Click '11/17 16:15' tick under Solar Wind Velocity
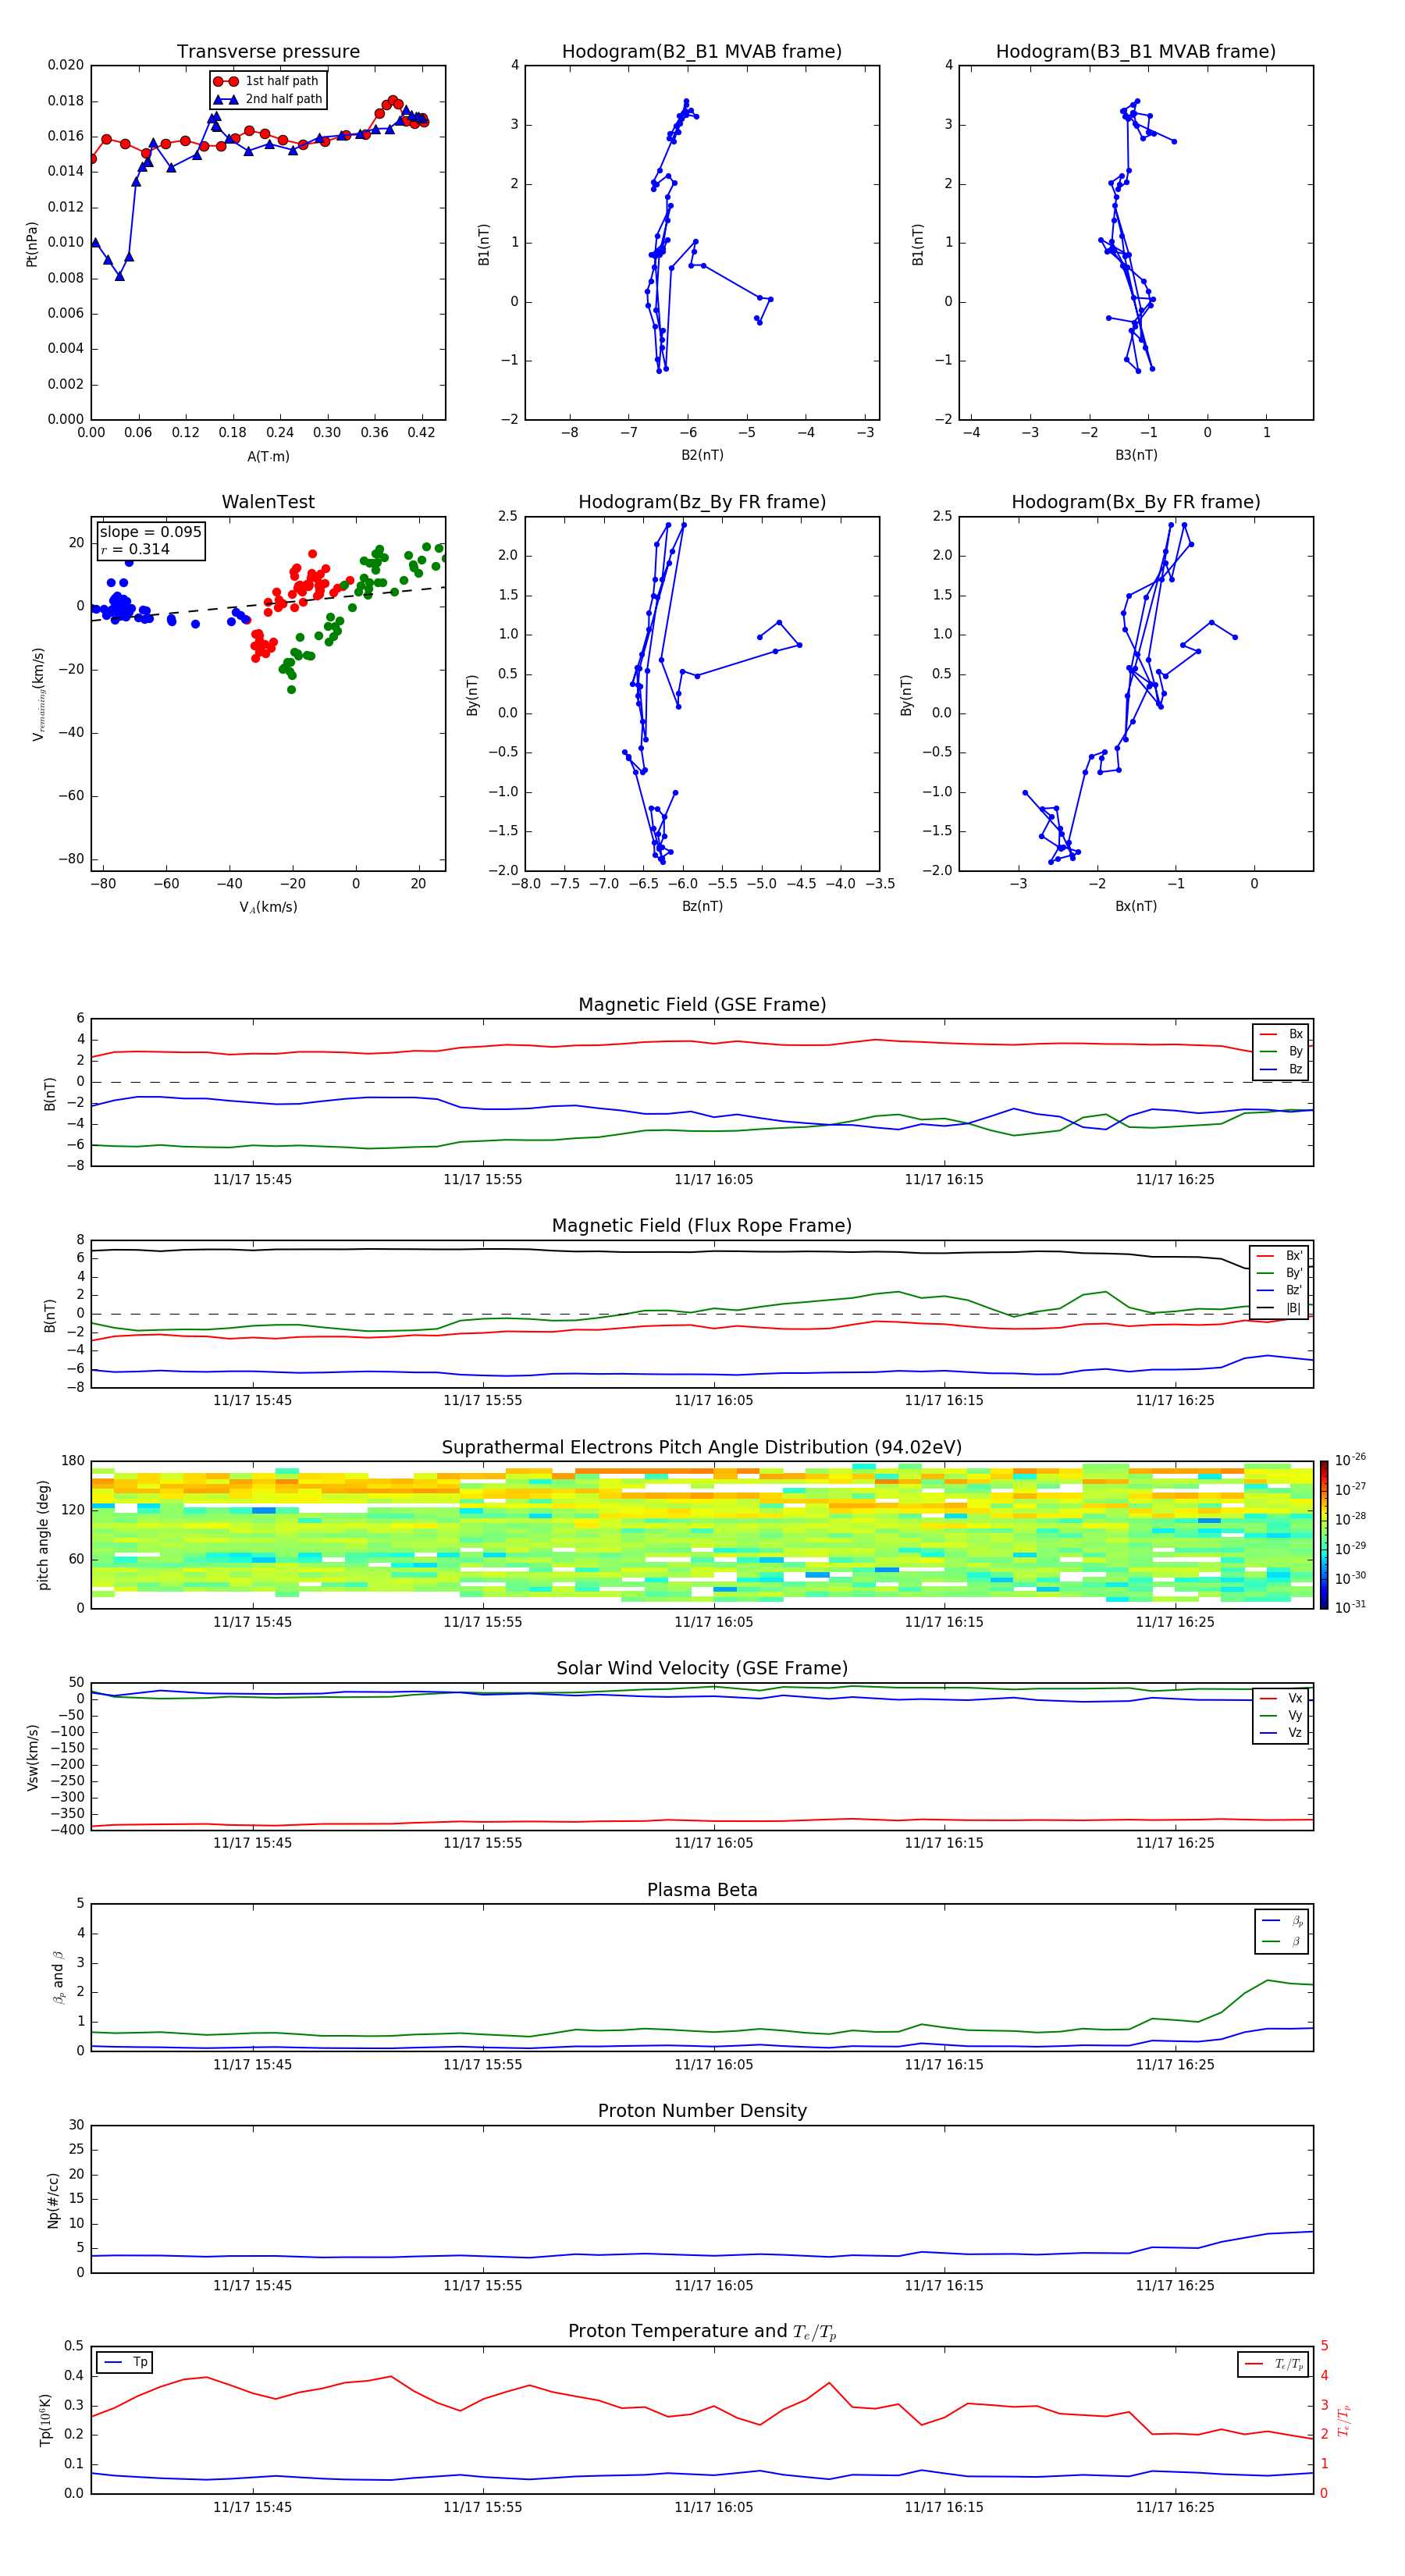The width and height of the screenshot is (1405, 2576). (944, 1843)
